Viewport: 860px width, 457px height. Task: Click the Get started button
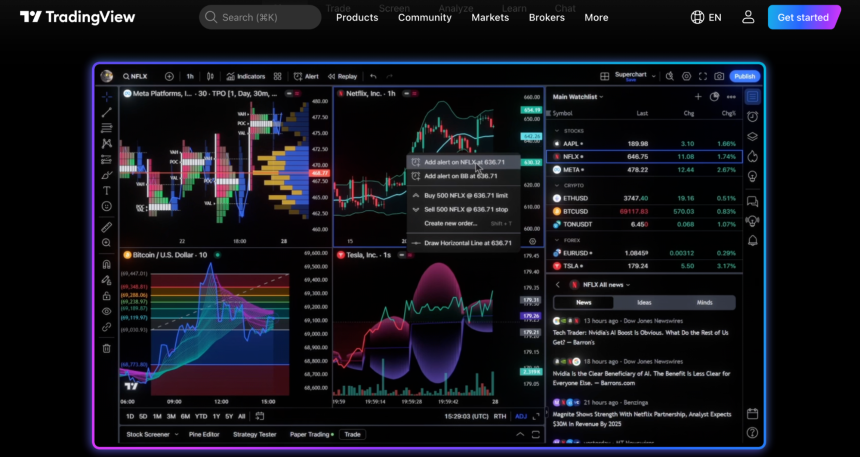804,17
